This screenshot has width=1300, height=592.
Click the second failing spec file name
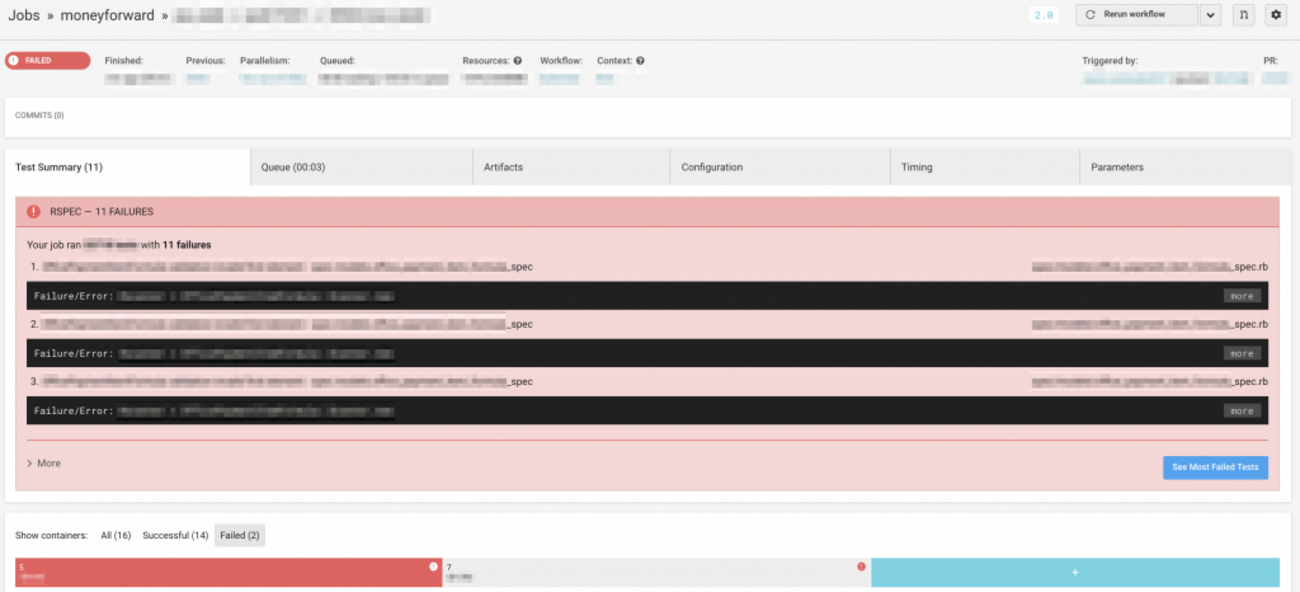pyautogui.click(x=288, y=324)
